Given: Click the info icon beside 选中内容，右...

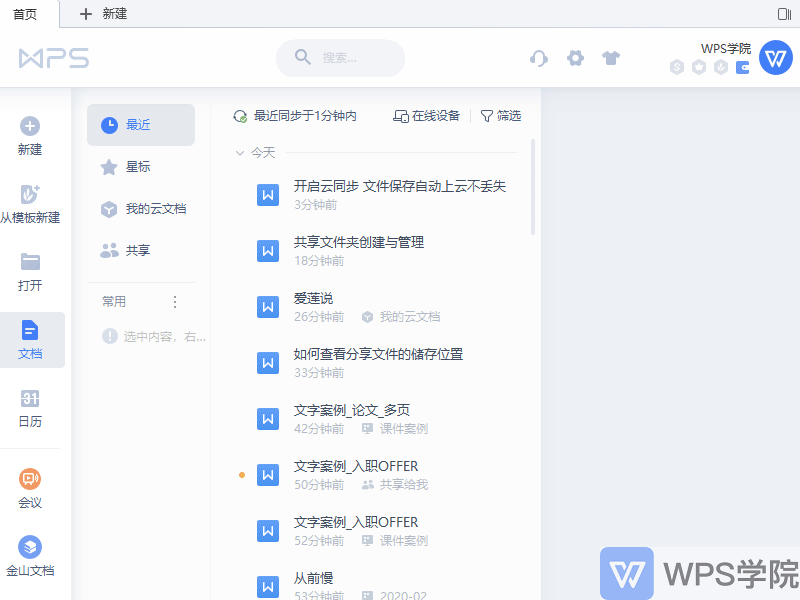Looking at the screenshot, I should tap(110, 336).
